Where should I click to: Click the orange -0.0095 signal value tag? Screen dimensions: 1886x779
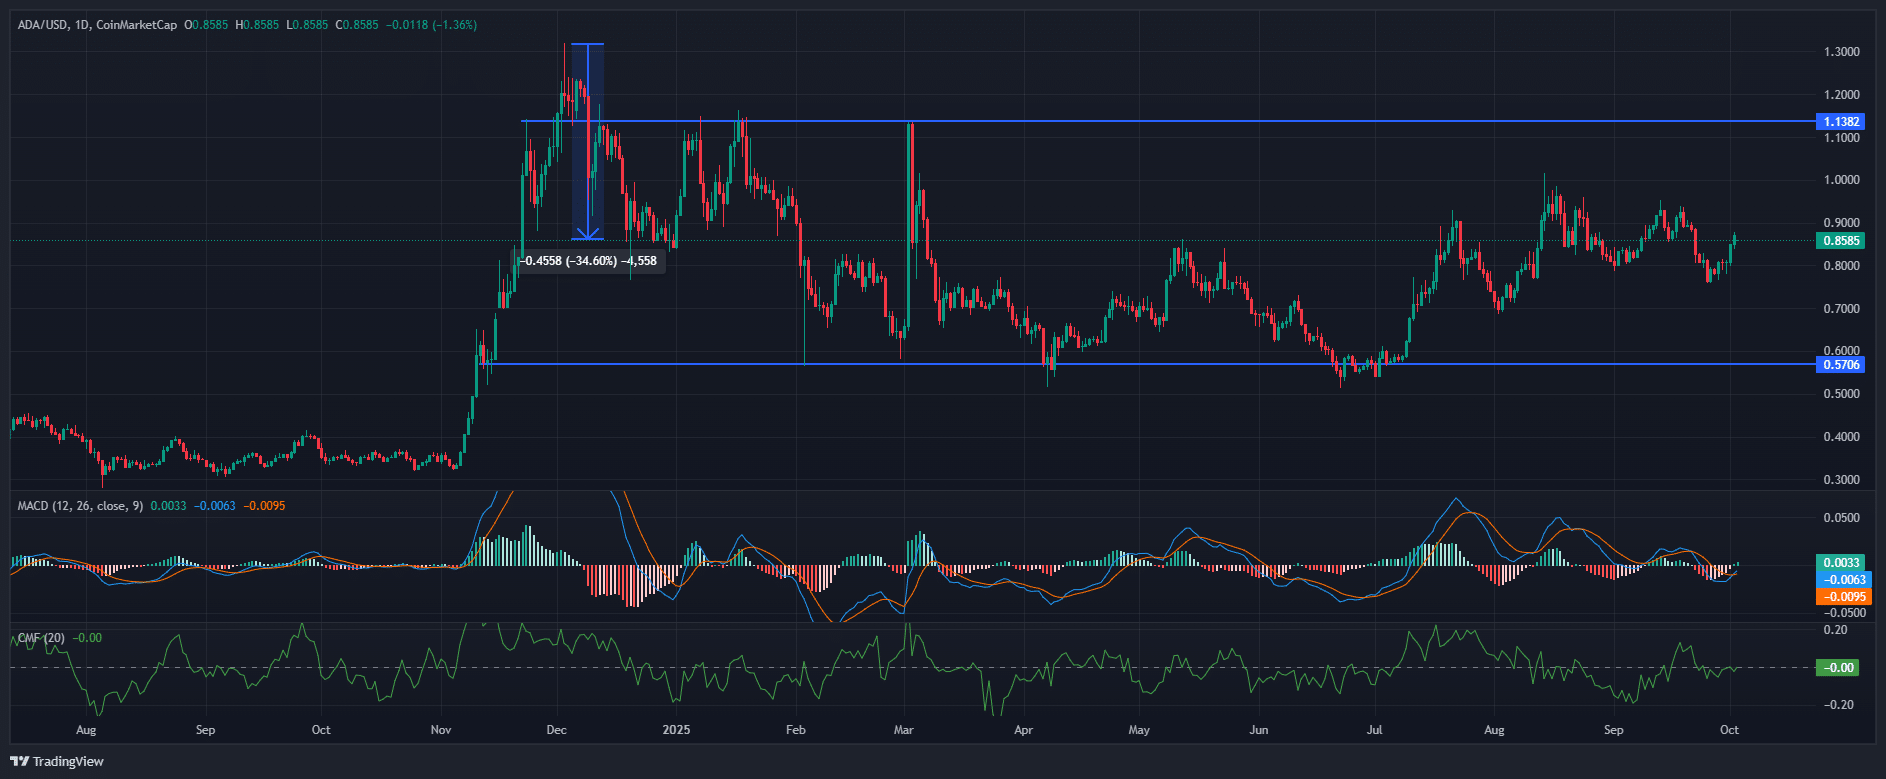(1841, 597)
